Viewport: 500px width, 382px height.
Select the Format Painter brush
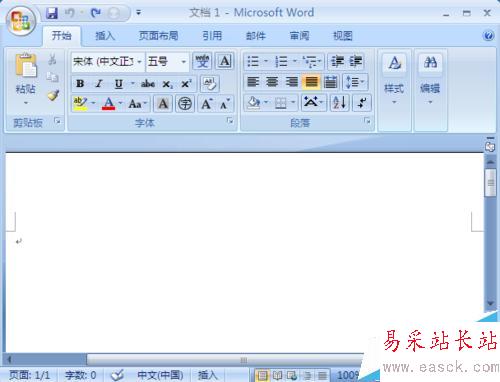pos(53,96)
